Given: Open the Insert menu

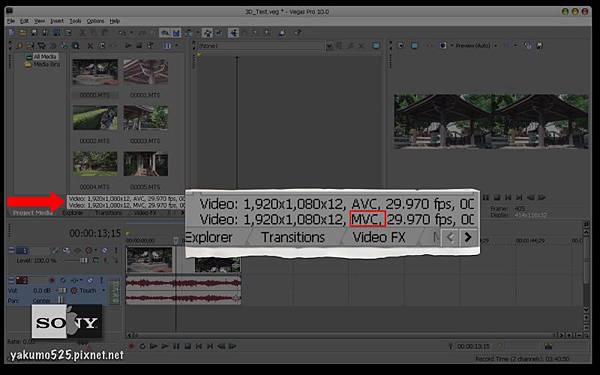Looking at the screenshot, I should (x=57, y=21).
